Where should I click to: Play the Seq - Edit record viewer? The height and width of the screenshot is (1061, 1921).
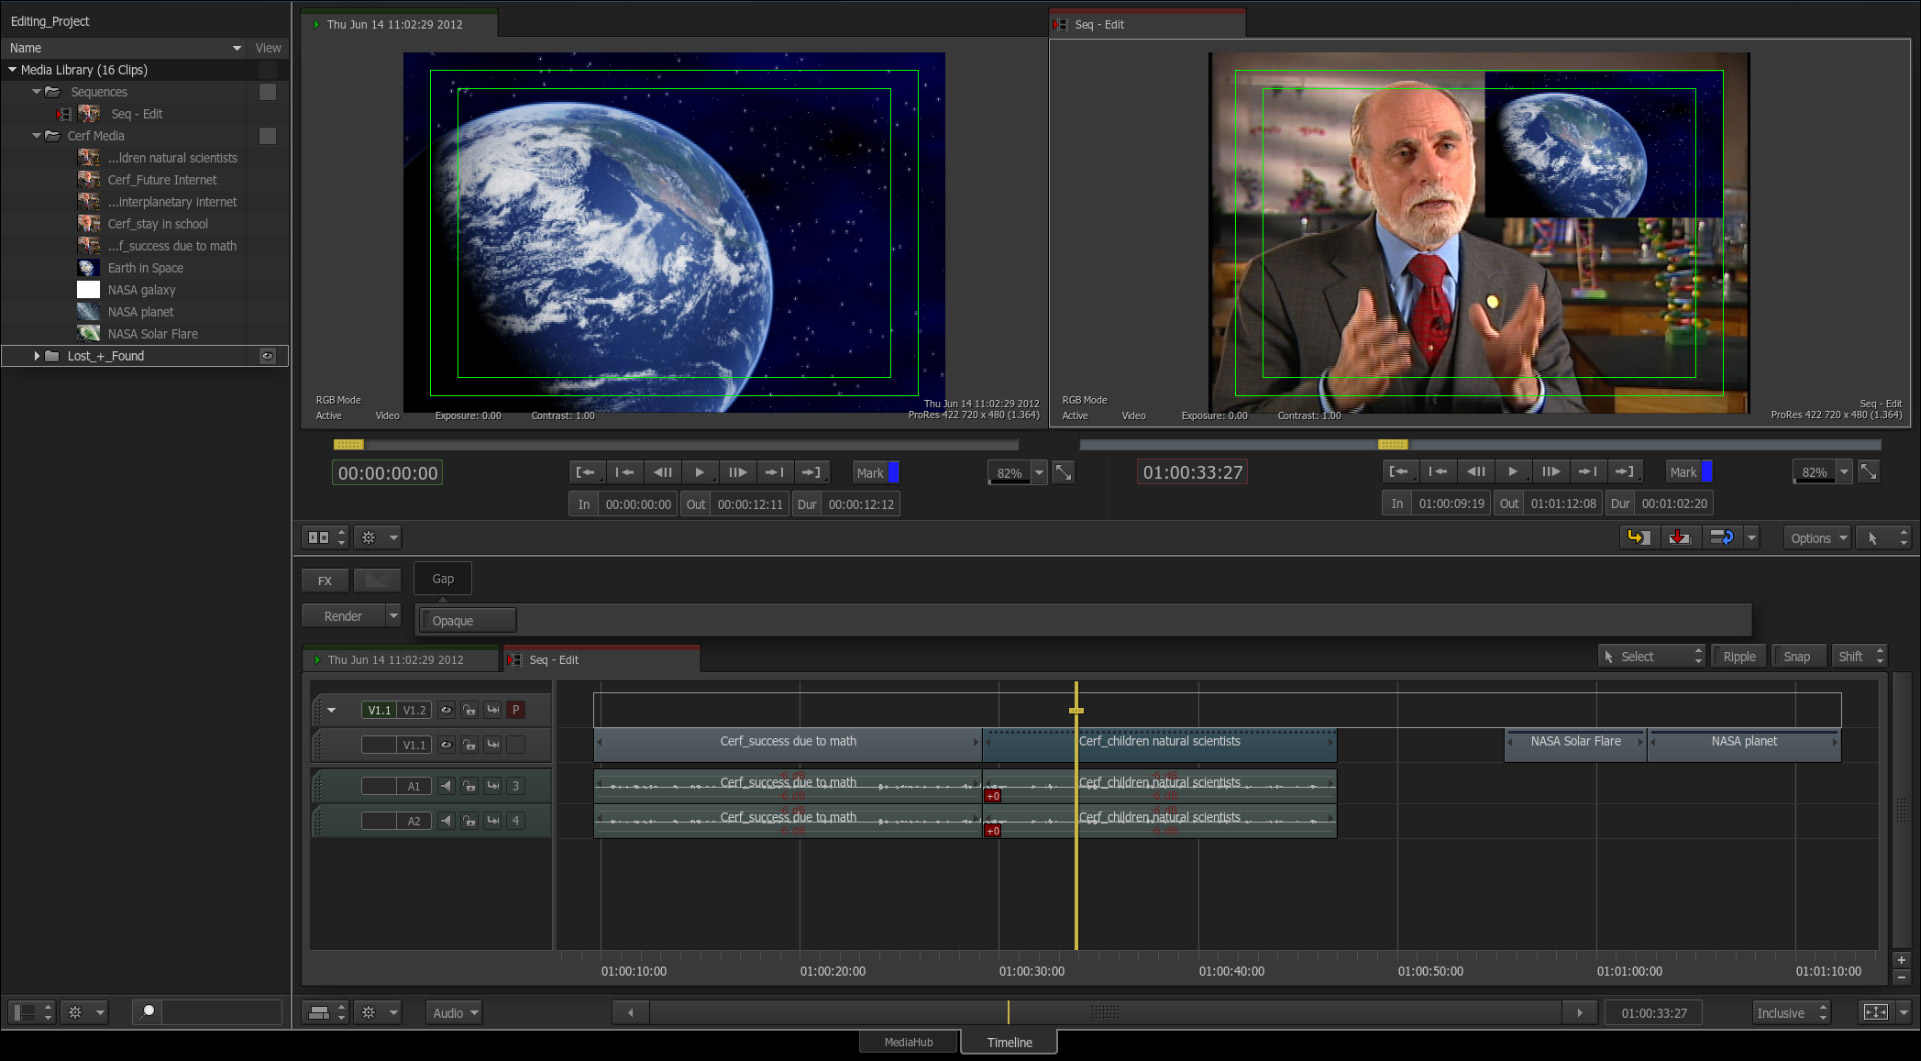[1512, 471]
